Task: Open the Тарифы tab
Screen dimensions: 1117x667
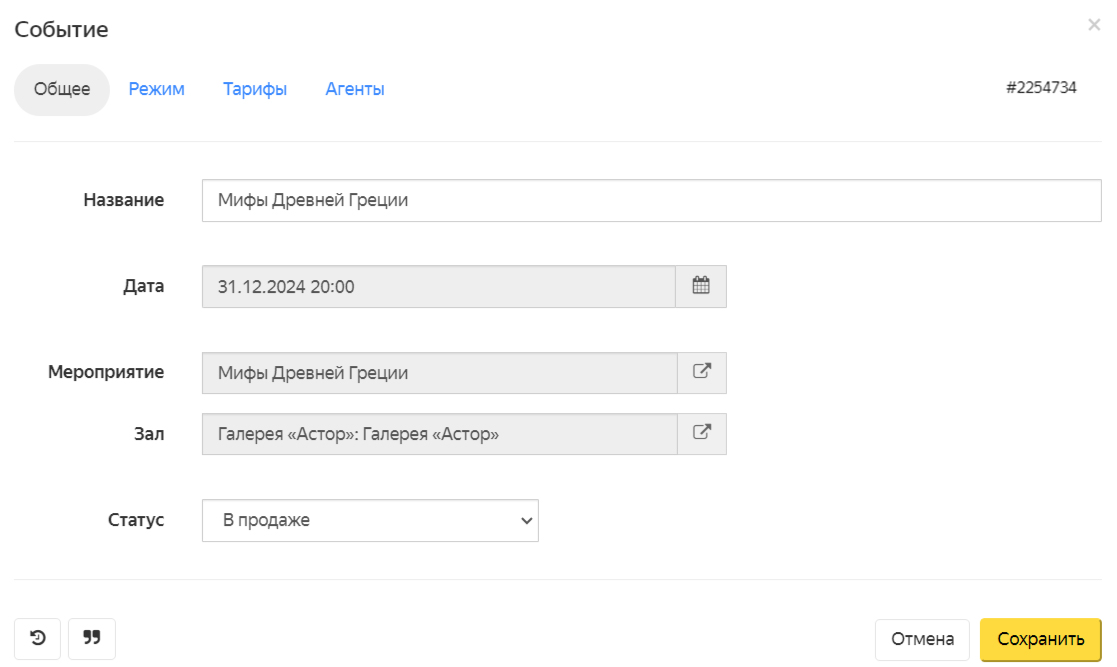Action: (255, 89)
